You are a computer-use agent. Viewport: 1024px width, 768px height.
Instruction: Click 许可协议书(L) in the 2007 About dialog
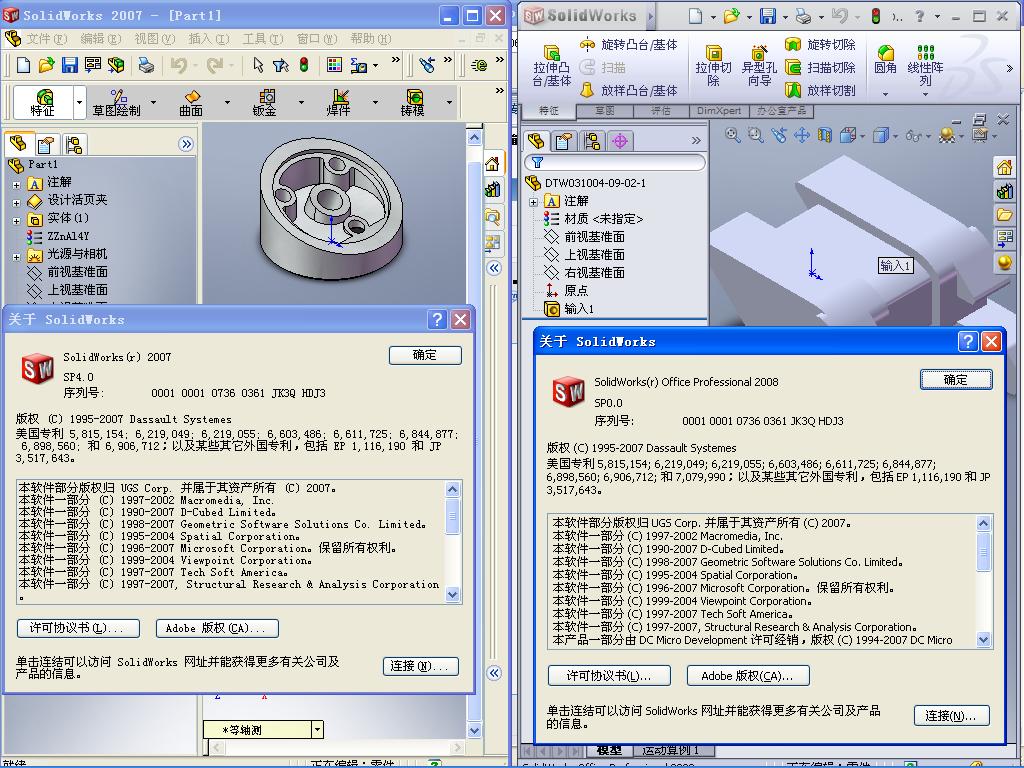point(78,628)
